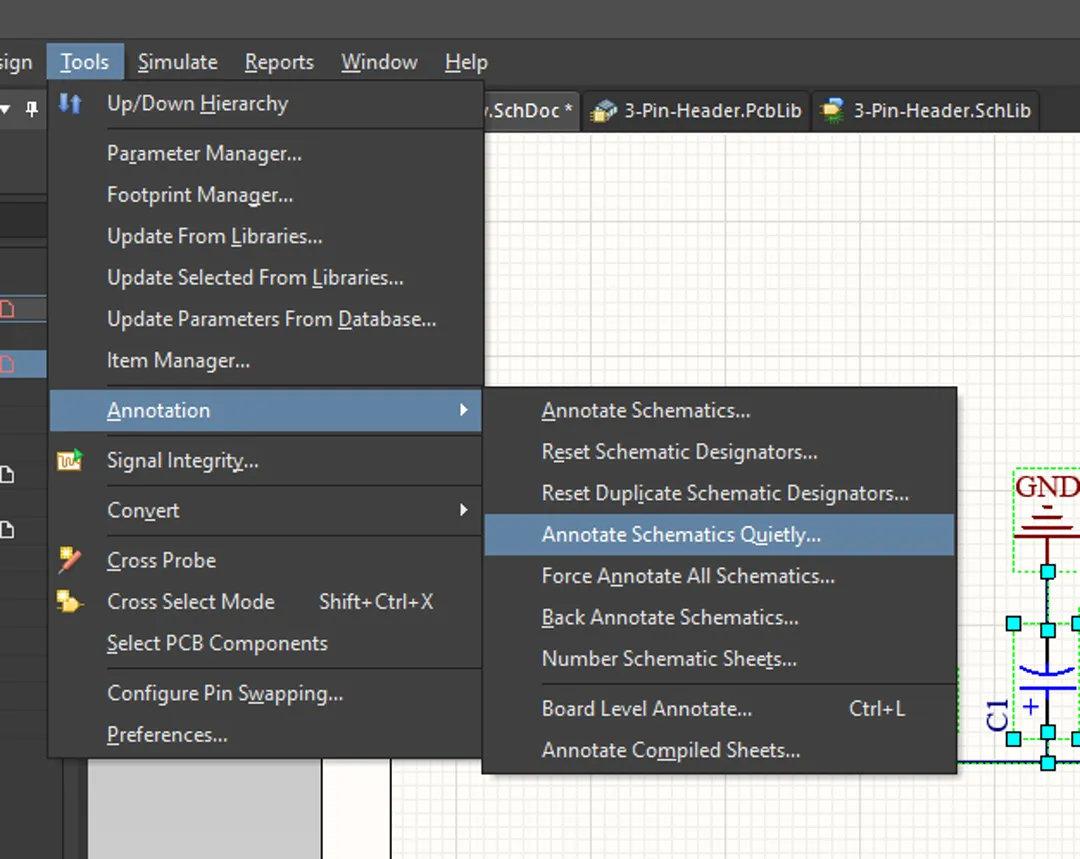Click the pushpin icon to pin the panel
Screen dimensions: 1080x859
tap(33, 110)
